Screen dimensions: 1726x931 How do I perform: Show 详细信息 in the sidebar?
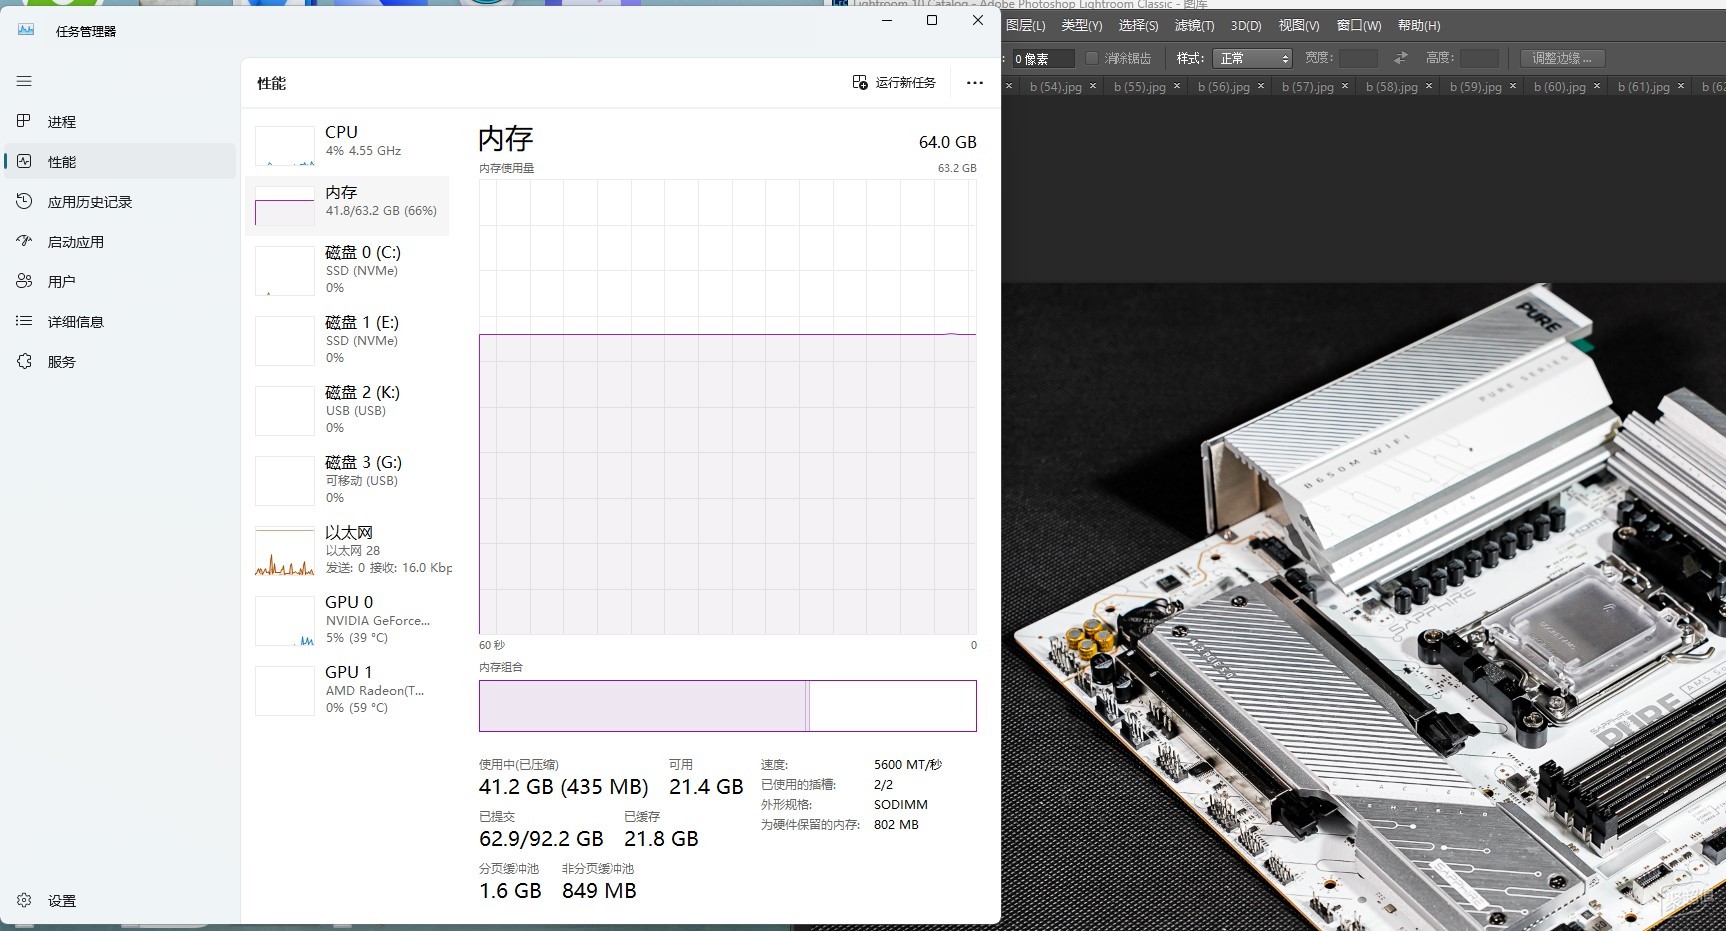pos(119,322)
